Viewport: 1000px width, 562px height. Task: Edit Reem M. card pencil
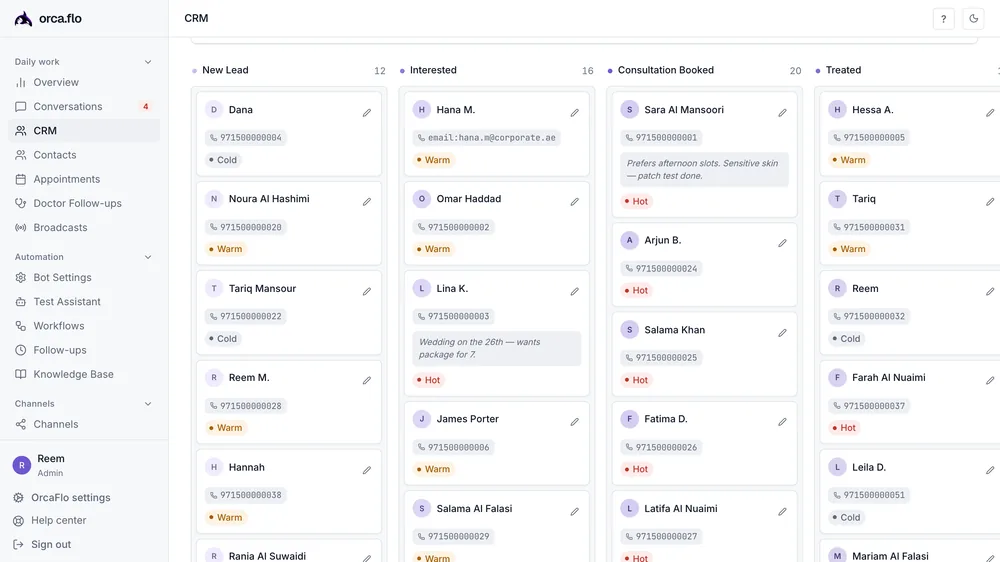click(x=367, y=380)
